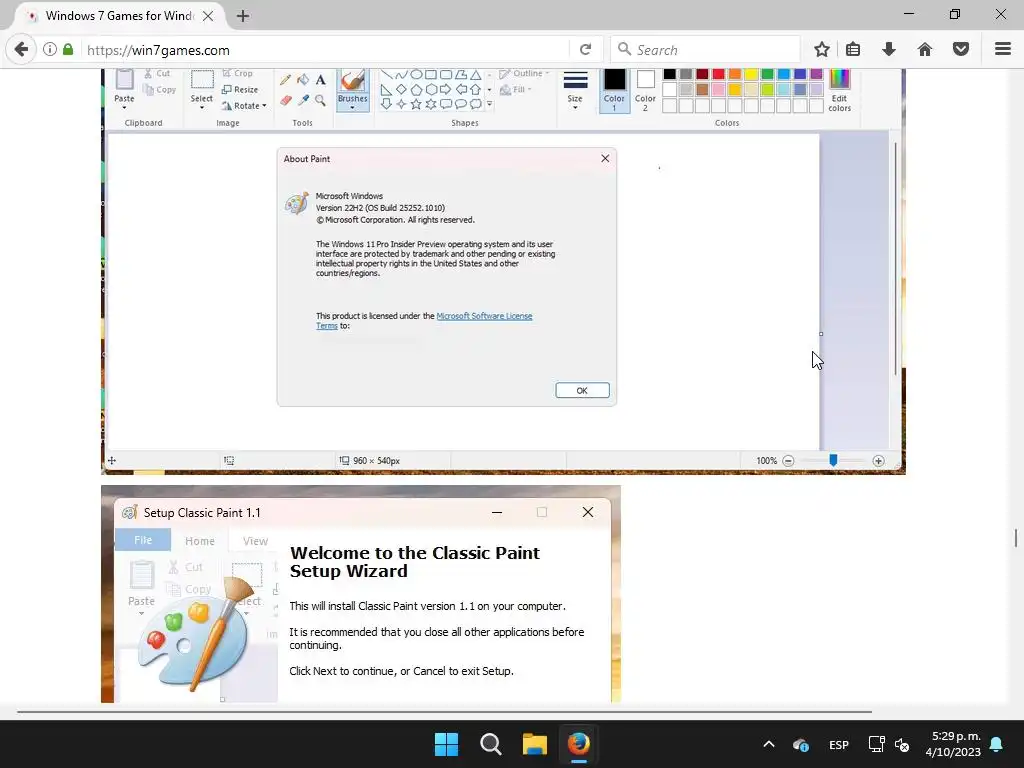Select the Magnifier tool in Paint
Image resolution: width=1024 pixels, height=768 pixels.
point(320,100)
